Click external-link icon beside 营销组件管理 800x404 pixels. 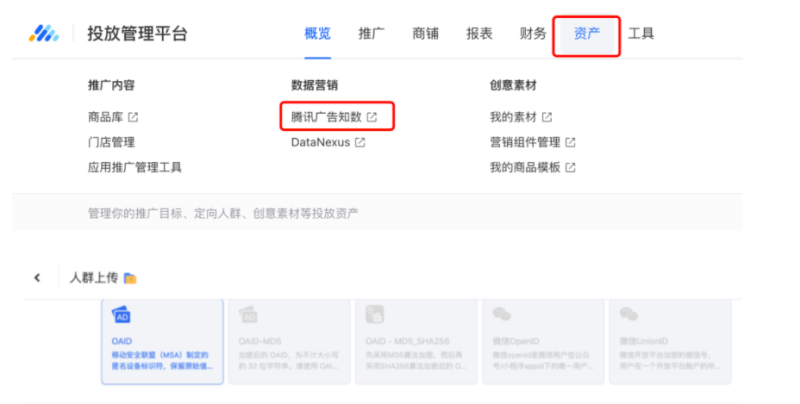(570, 142)
